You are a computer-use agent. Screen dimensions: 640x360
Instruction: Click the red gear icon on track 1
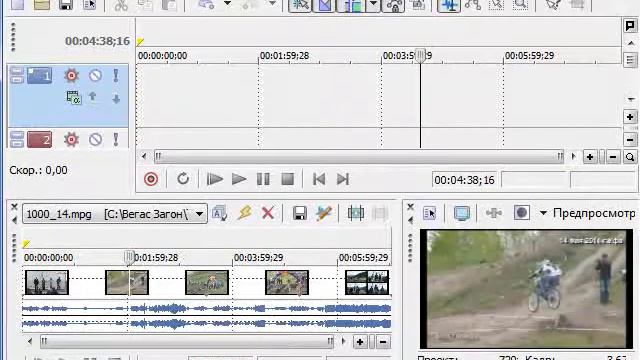point(71,76)
